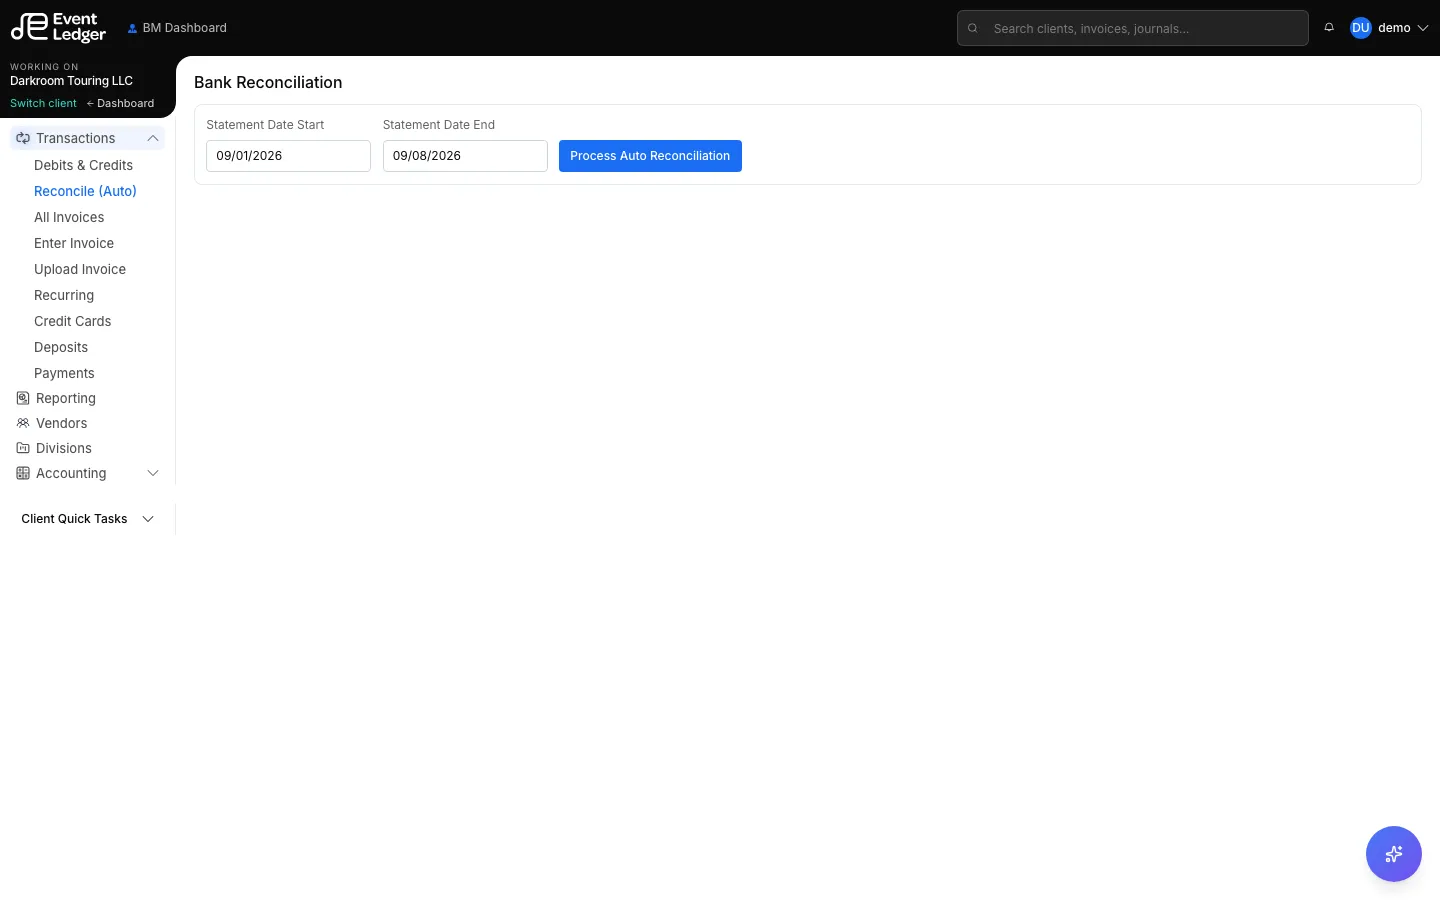This screenshot has width=1440, height=900.
Task: Go to Recurring transactions
Action: (x=64, y=295)
